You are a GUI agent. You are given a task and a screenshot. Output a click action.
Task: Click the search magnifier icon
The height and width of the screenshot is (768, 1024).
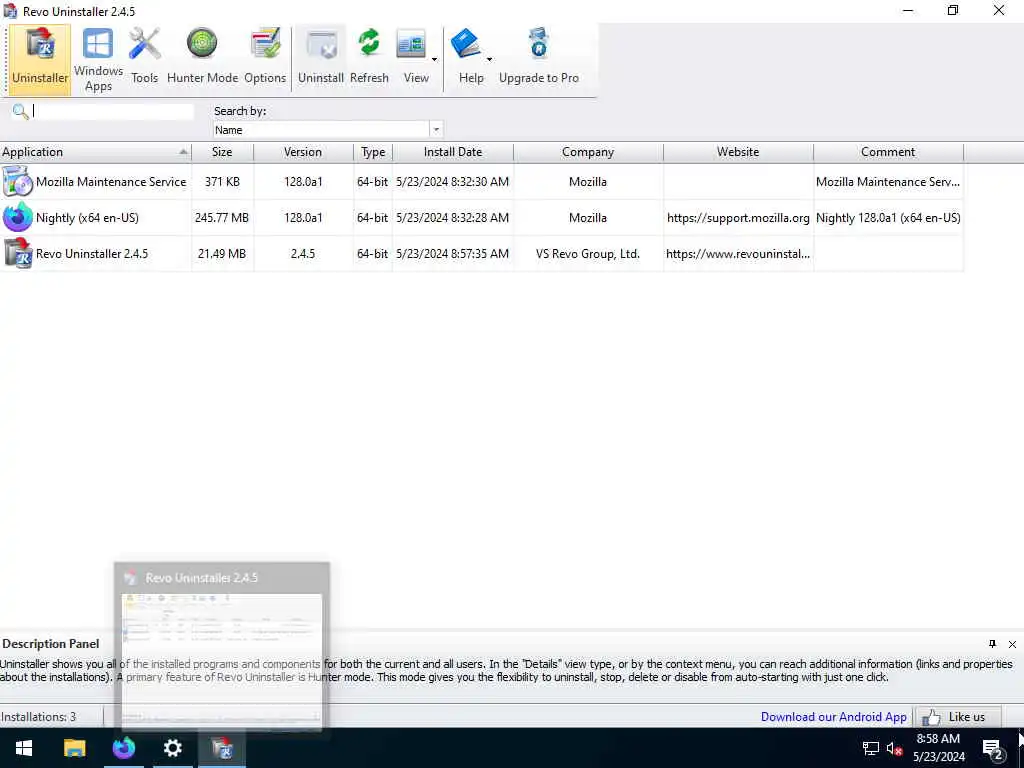[20, 112]
